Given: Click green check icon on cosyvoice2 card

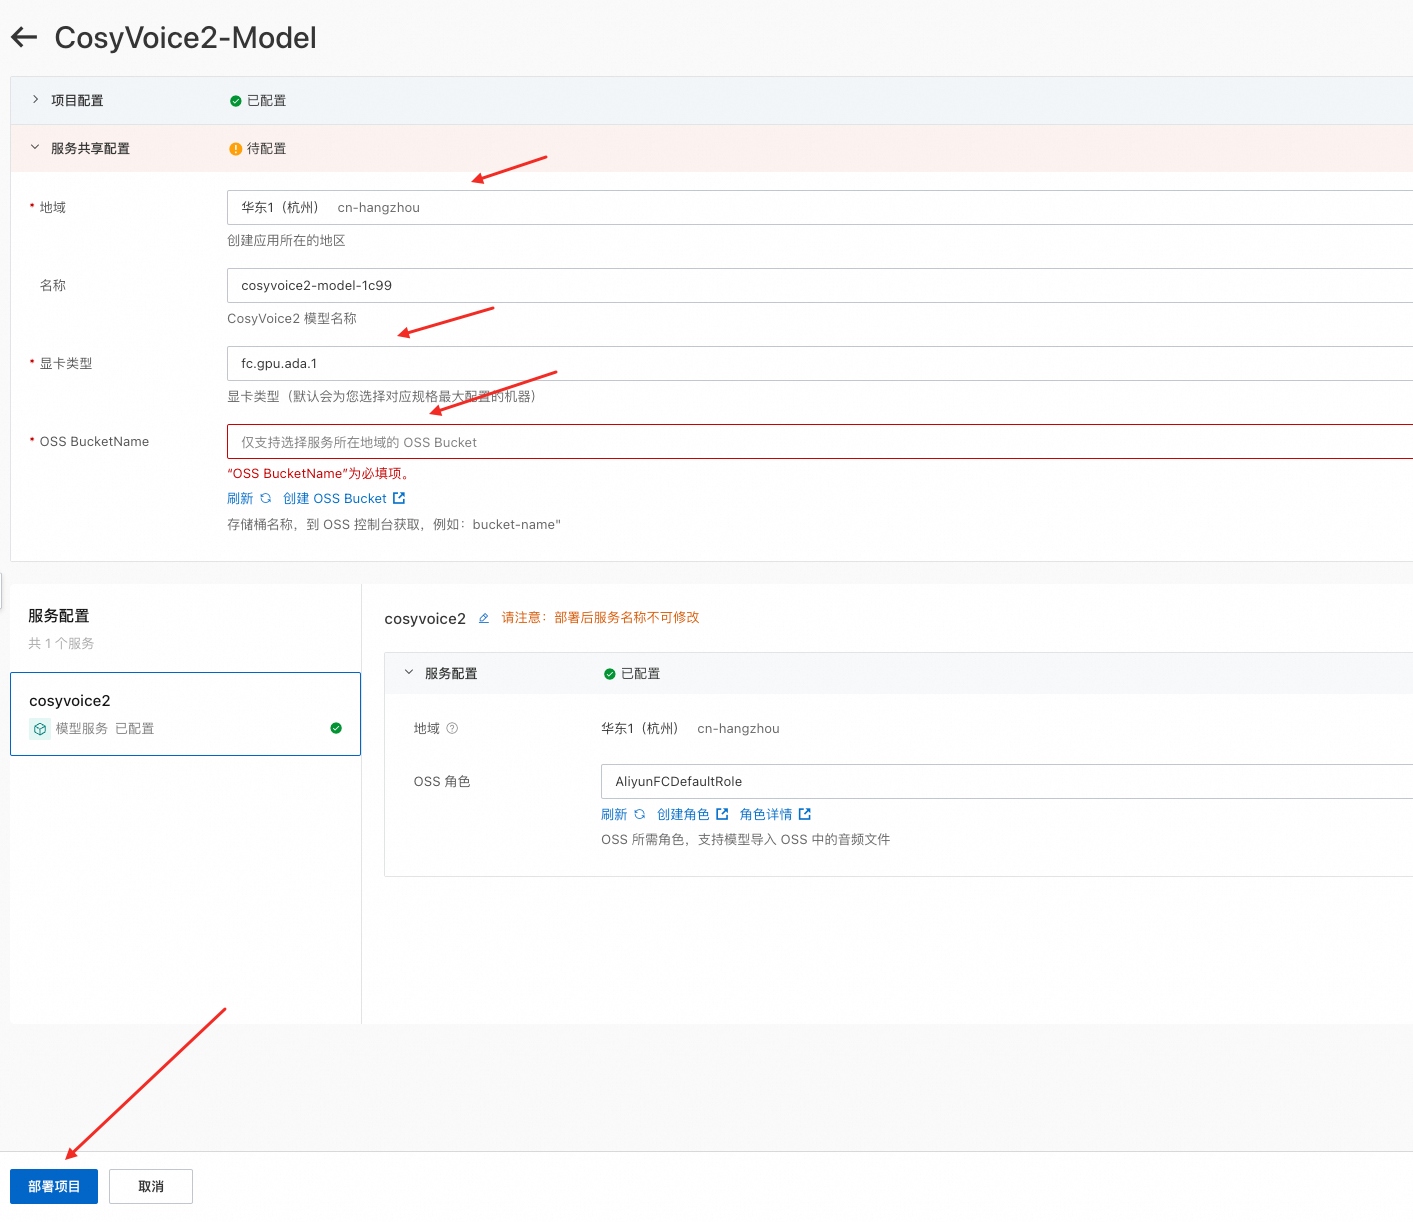Looking at the screenshot, I should (x=336, y=728).
